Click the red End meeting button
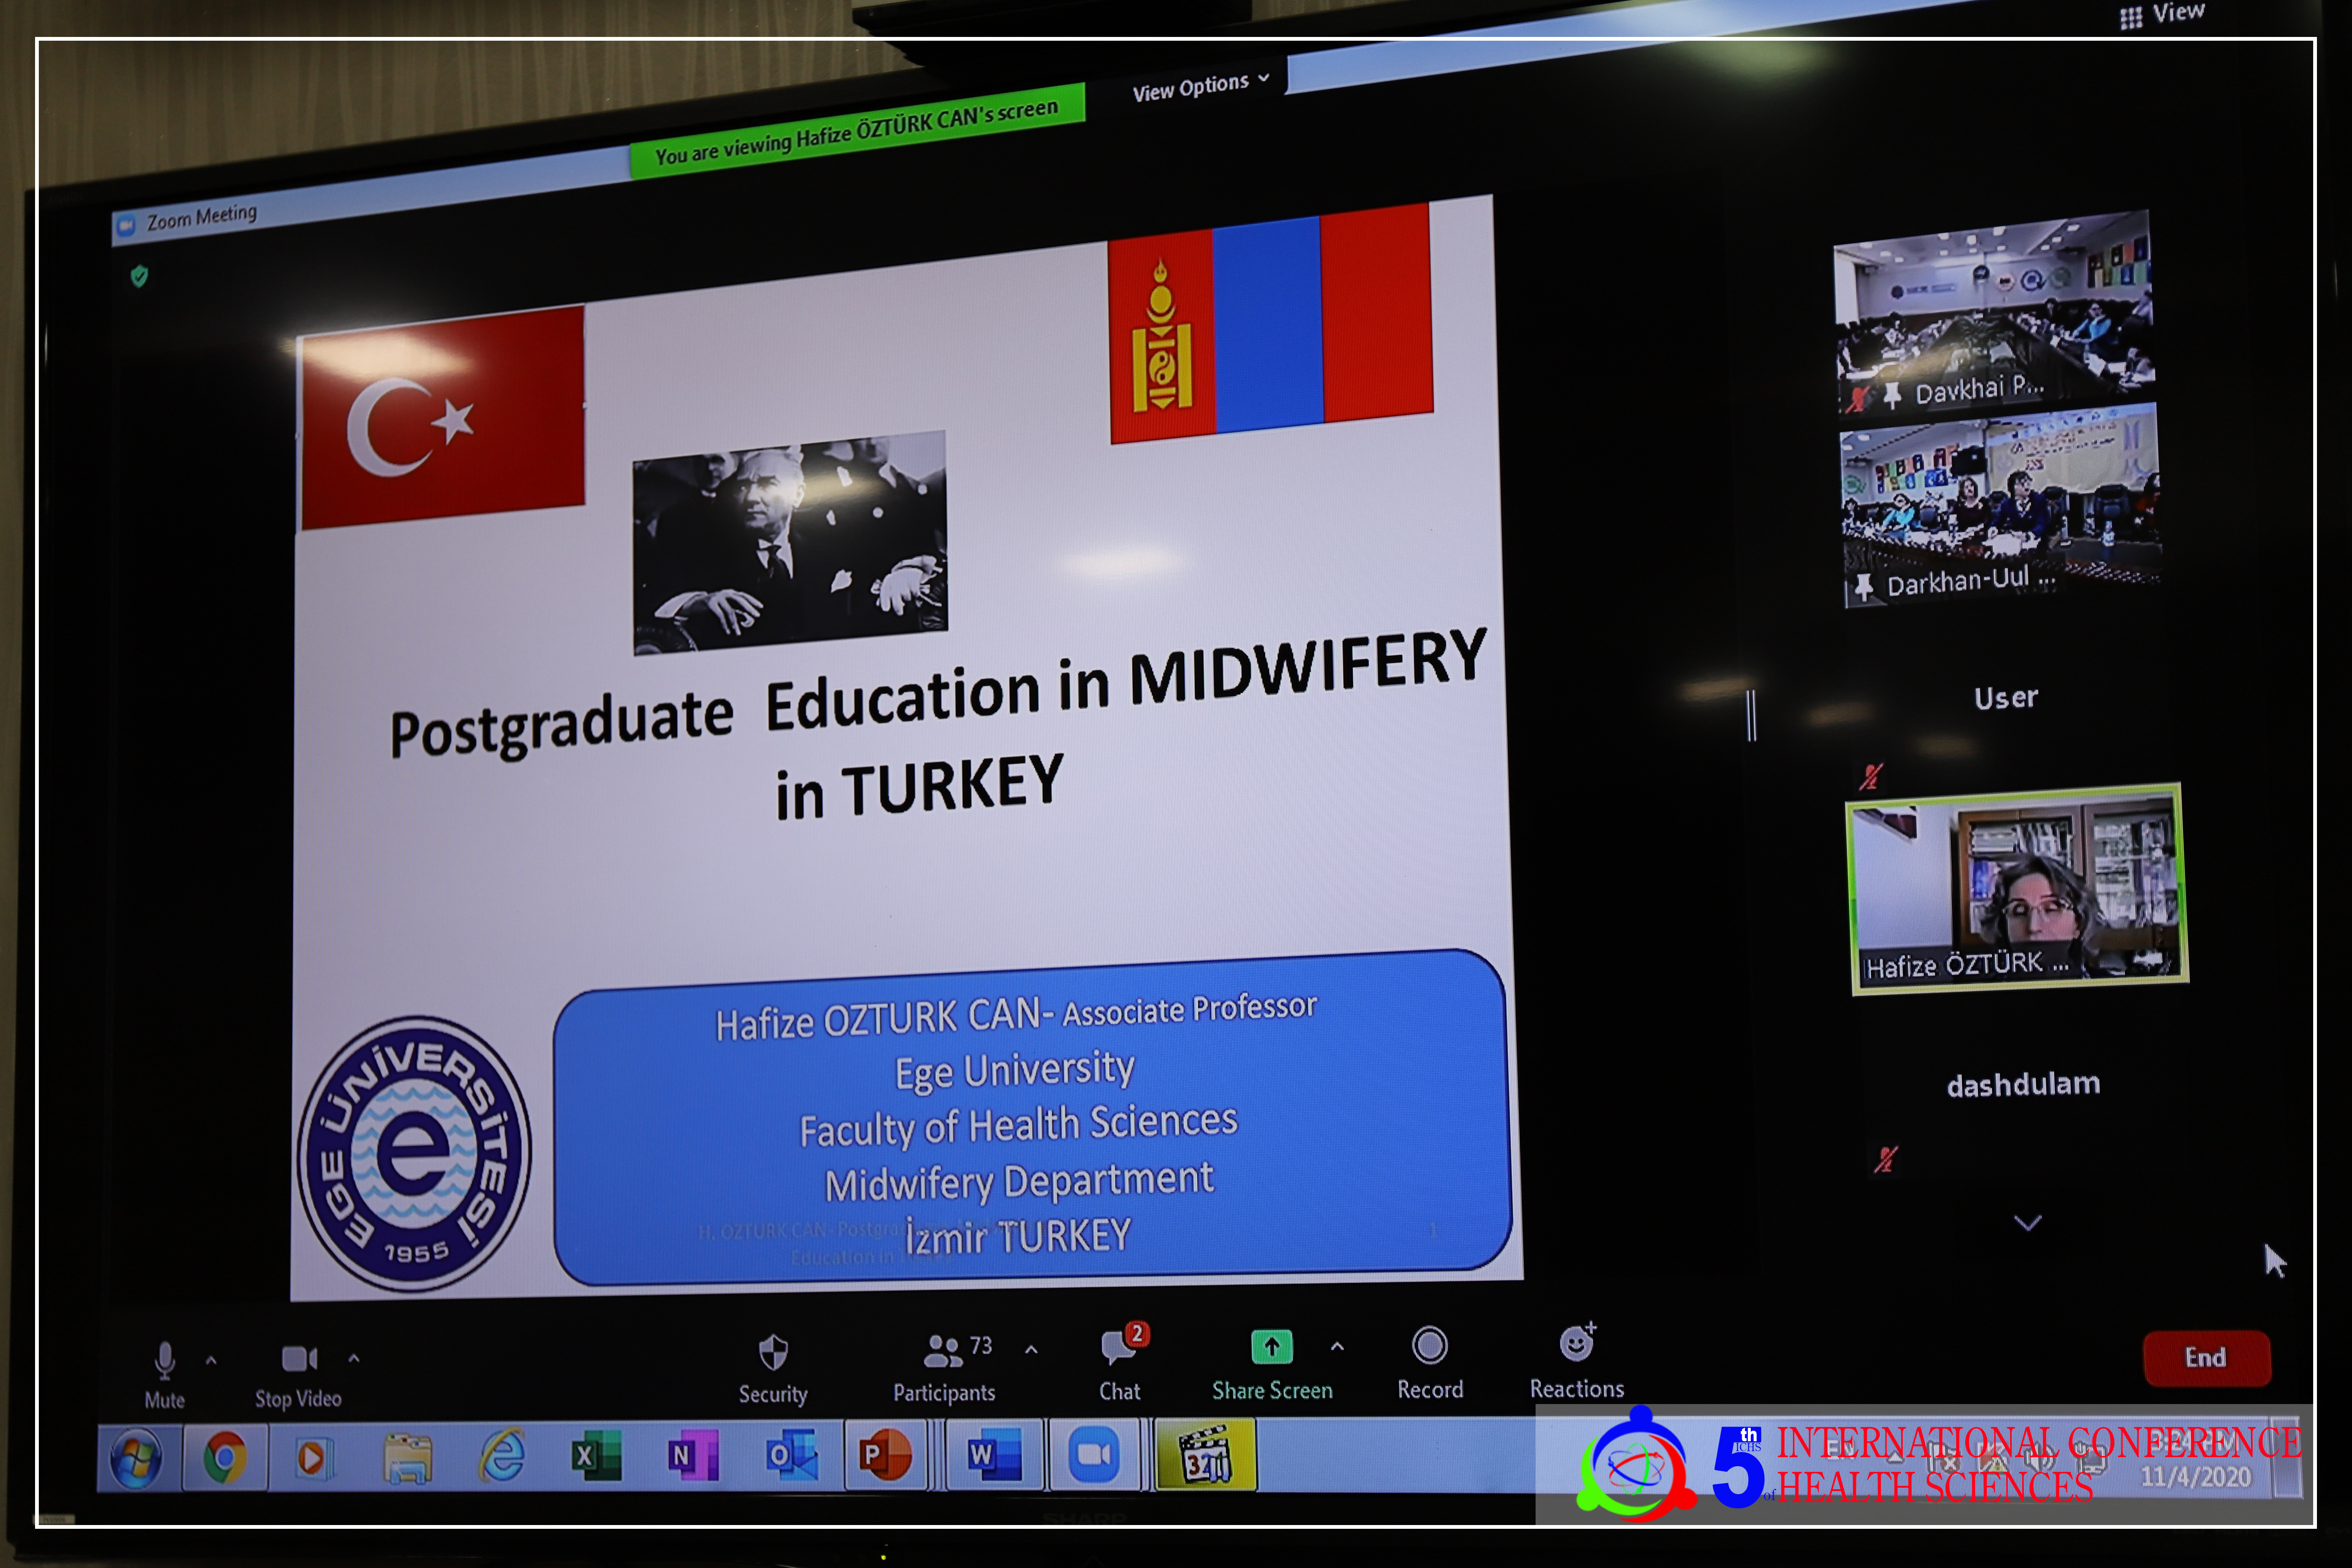Image resolution: width=2352 pixels, height=1568 pixels. click(2207, 1358)
